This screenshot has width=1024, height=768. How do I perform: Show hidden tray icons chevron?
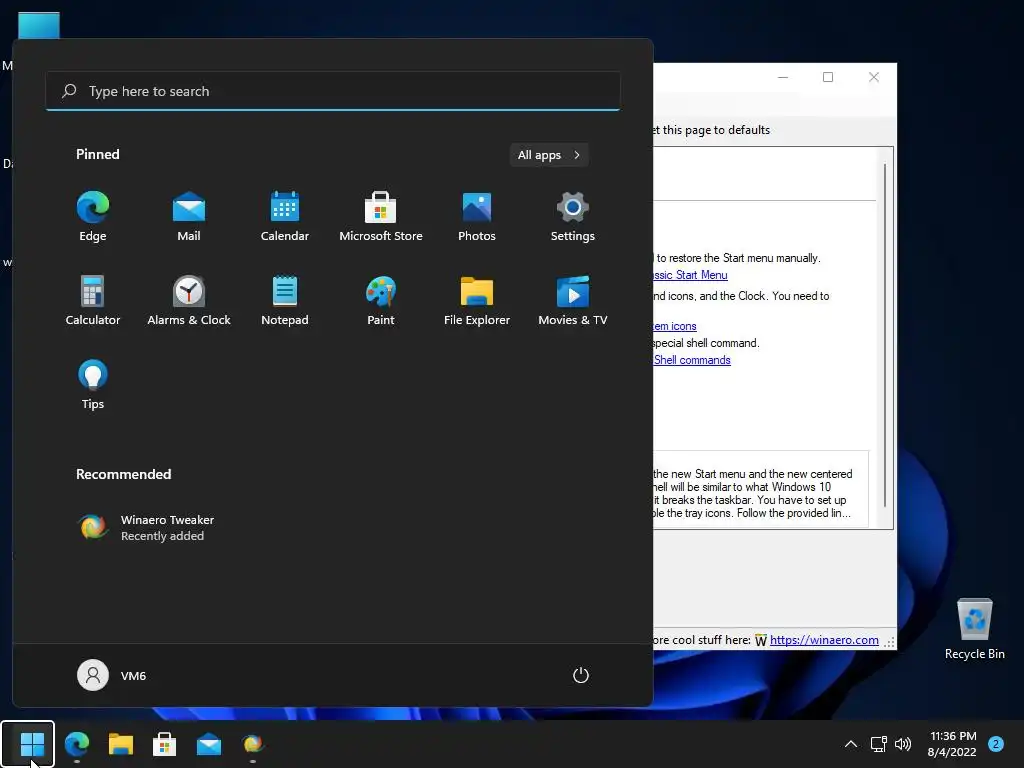[851, 744]
